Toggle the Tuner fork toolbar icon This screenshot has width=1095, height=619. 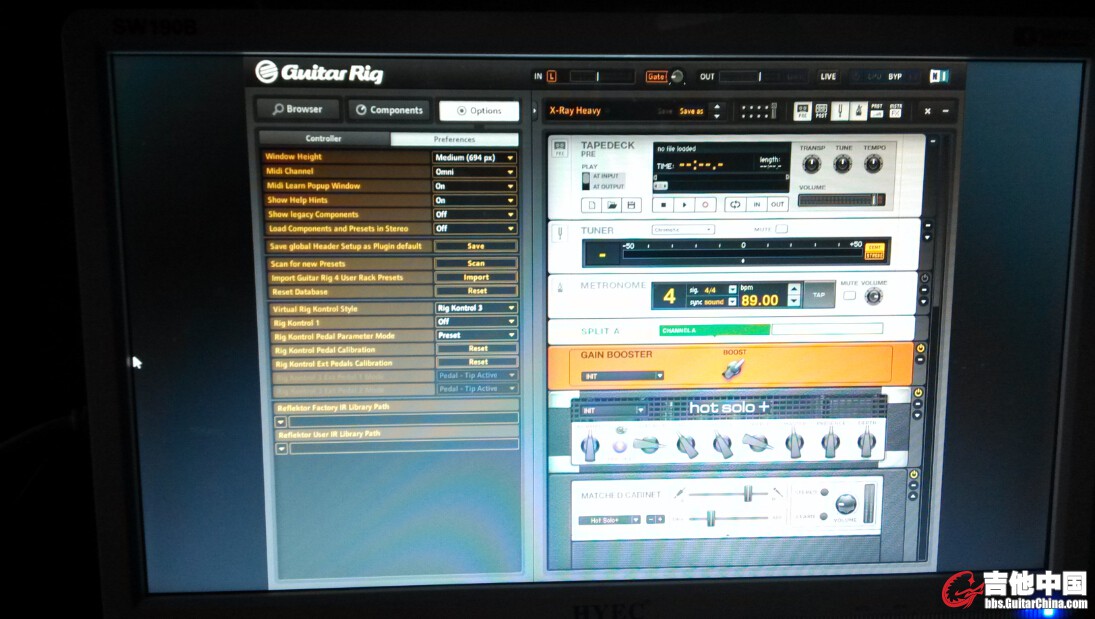[x=839, y=110]
